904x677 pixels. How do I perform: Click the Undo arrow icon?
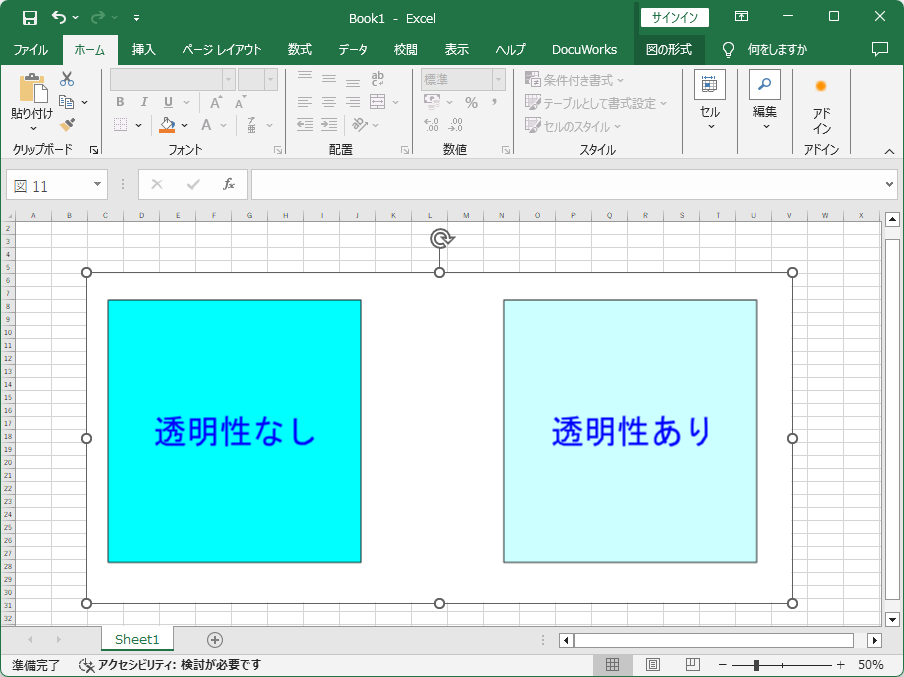pos(59,17)
